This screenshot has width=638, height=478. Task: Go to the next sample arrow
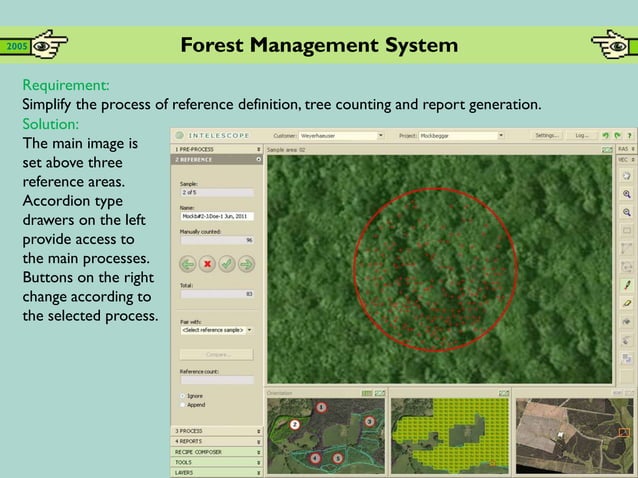pyautogui.click(x=247, y=264)
